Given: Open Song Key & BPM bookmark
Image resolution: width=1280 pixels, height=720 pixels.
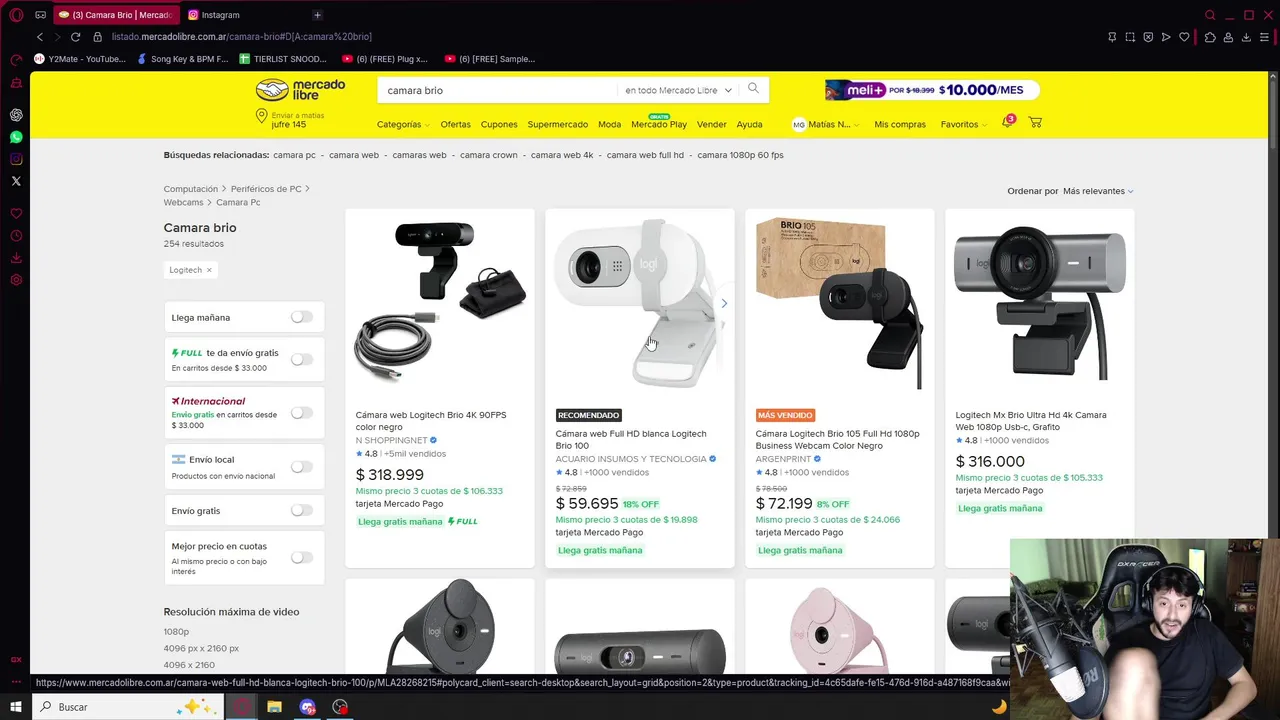Looking at the screenshot, I should pyautogui.click(x=182, y=59).
